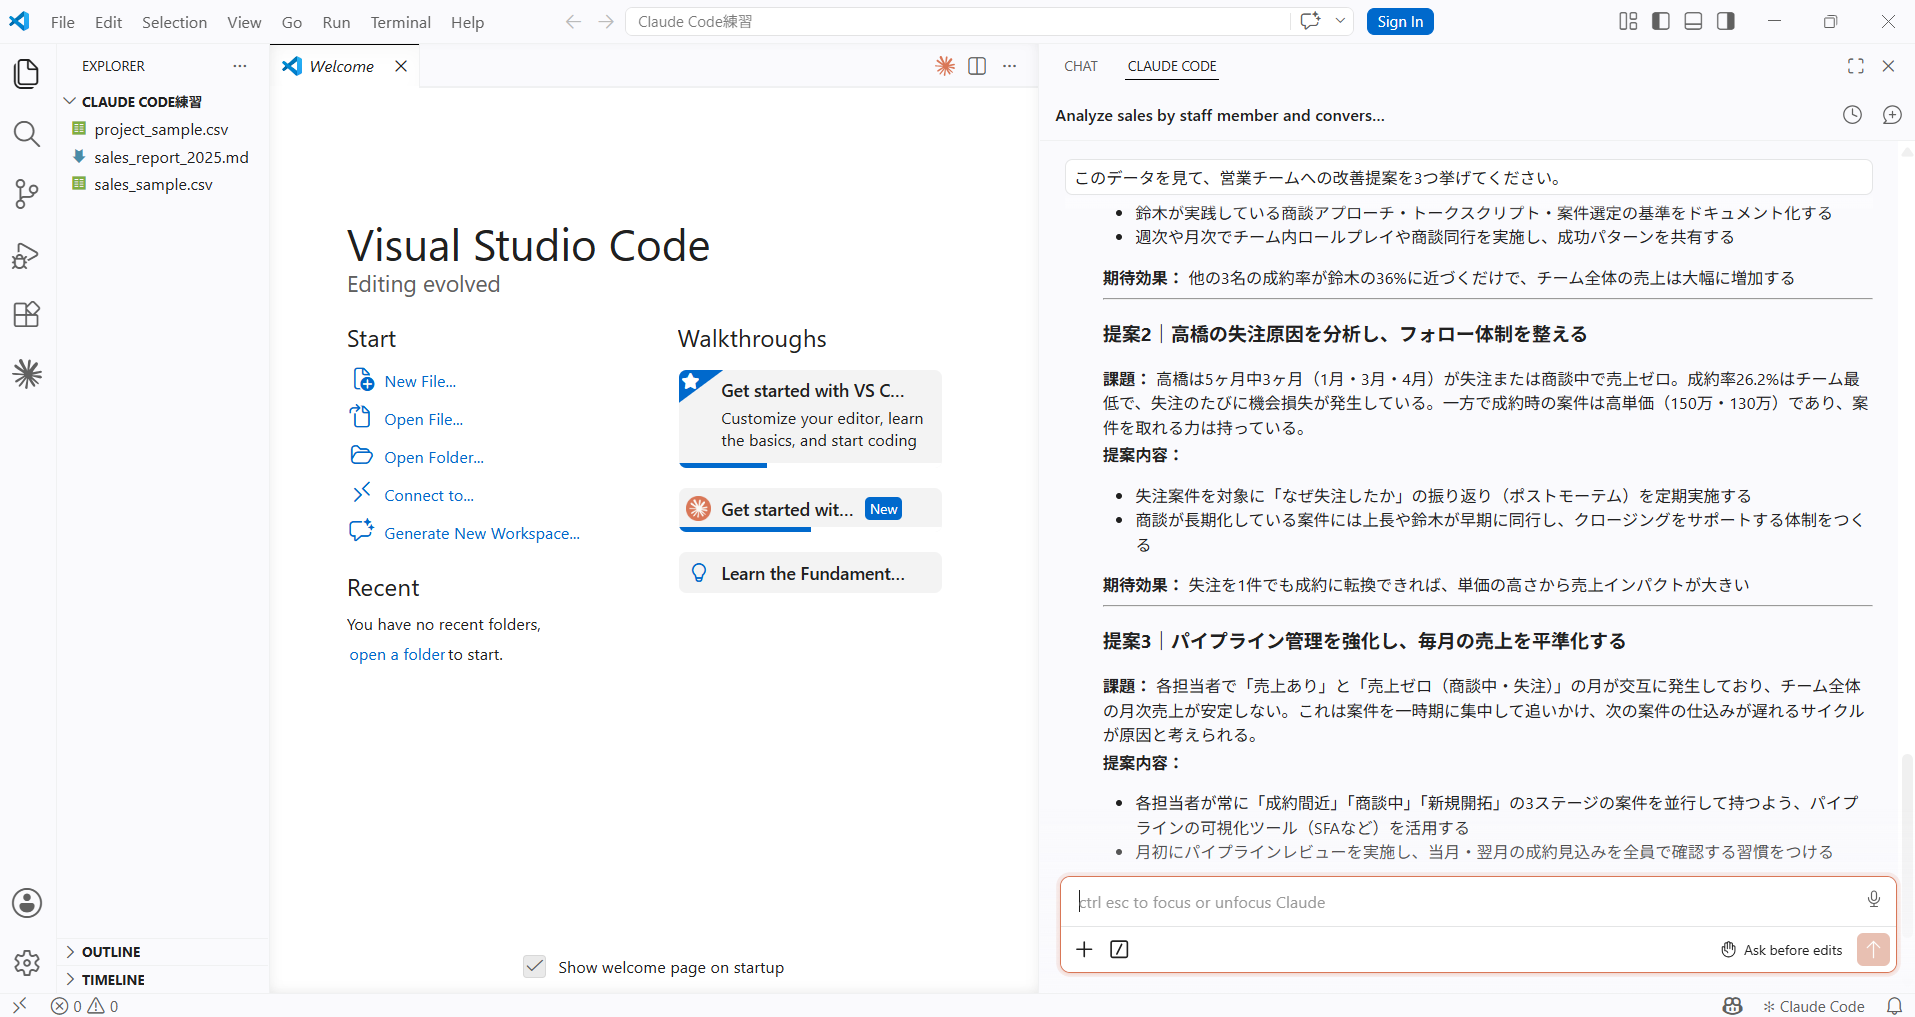
Task: Click the Claude Code status bar item
Action: 1814,1006
